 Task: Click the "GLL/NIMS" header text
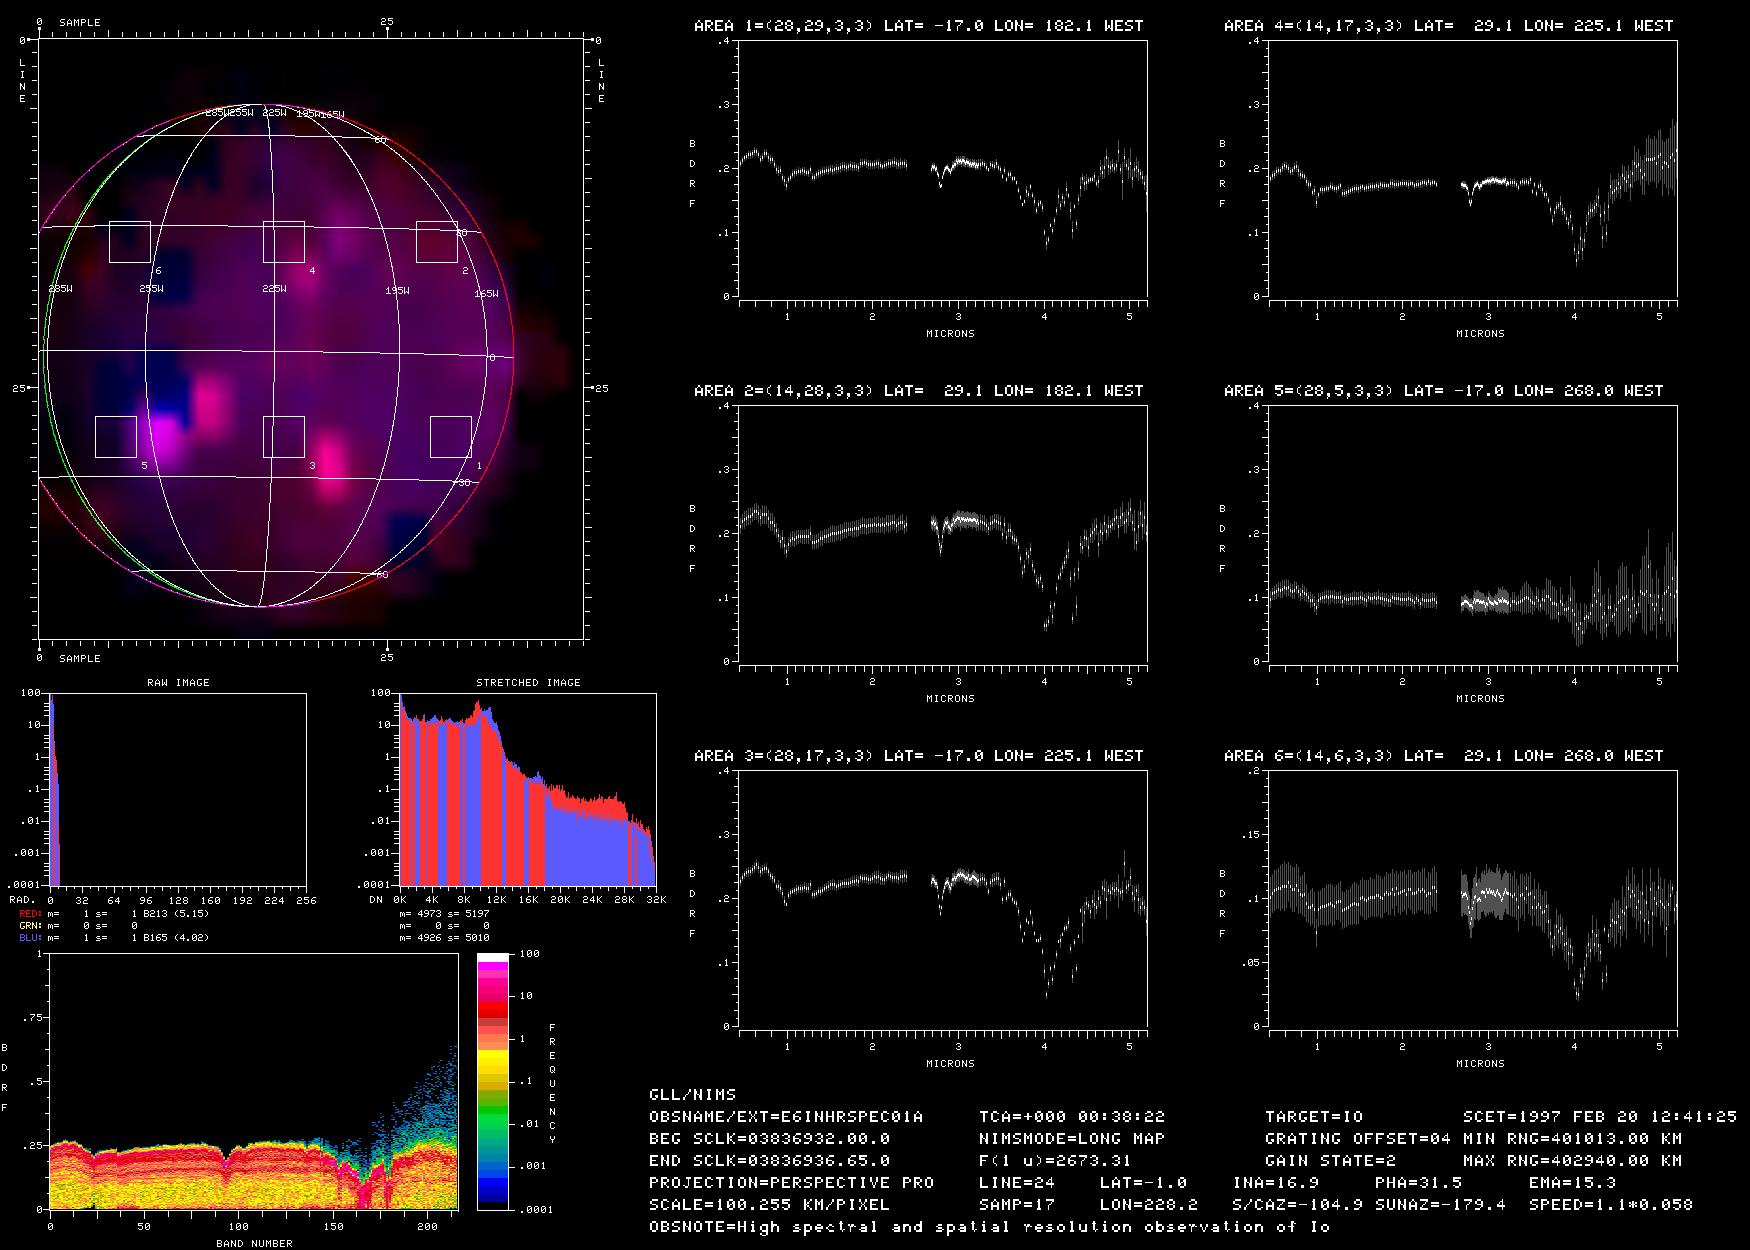[692, 1095]
